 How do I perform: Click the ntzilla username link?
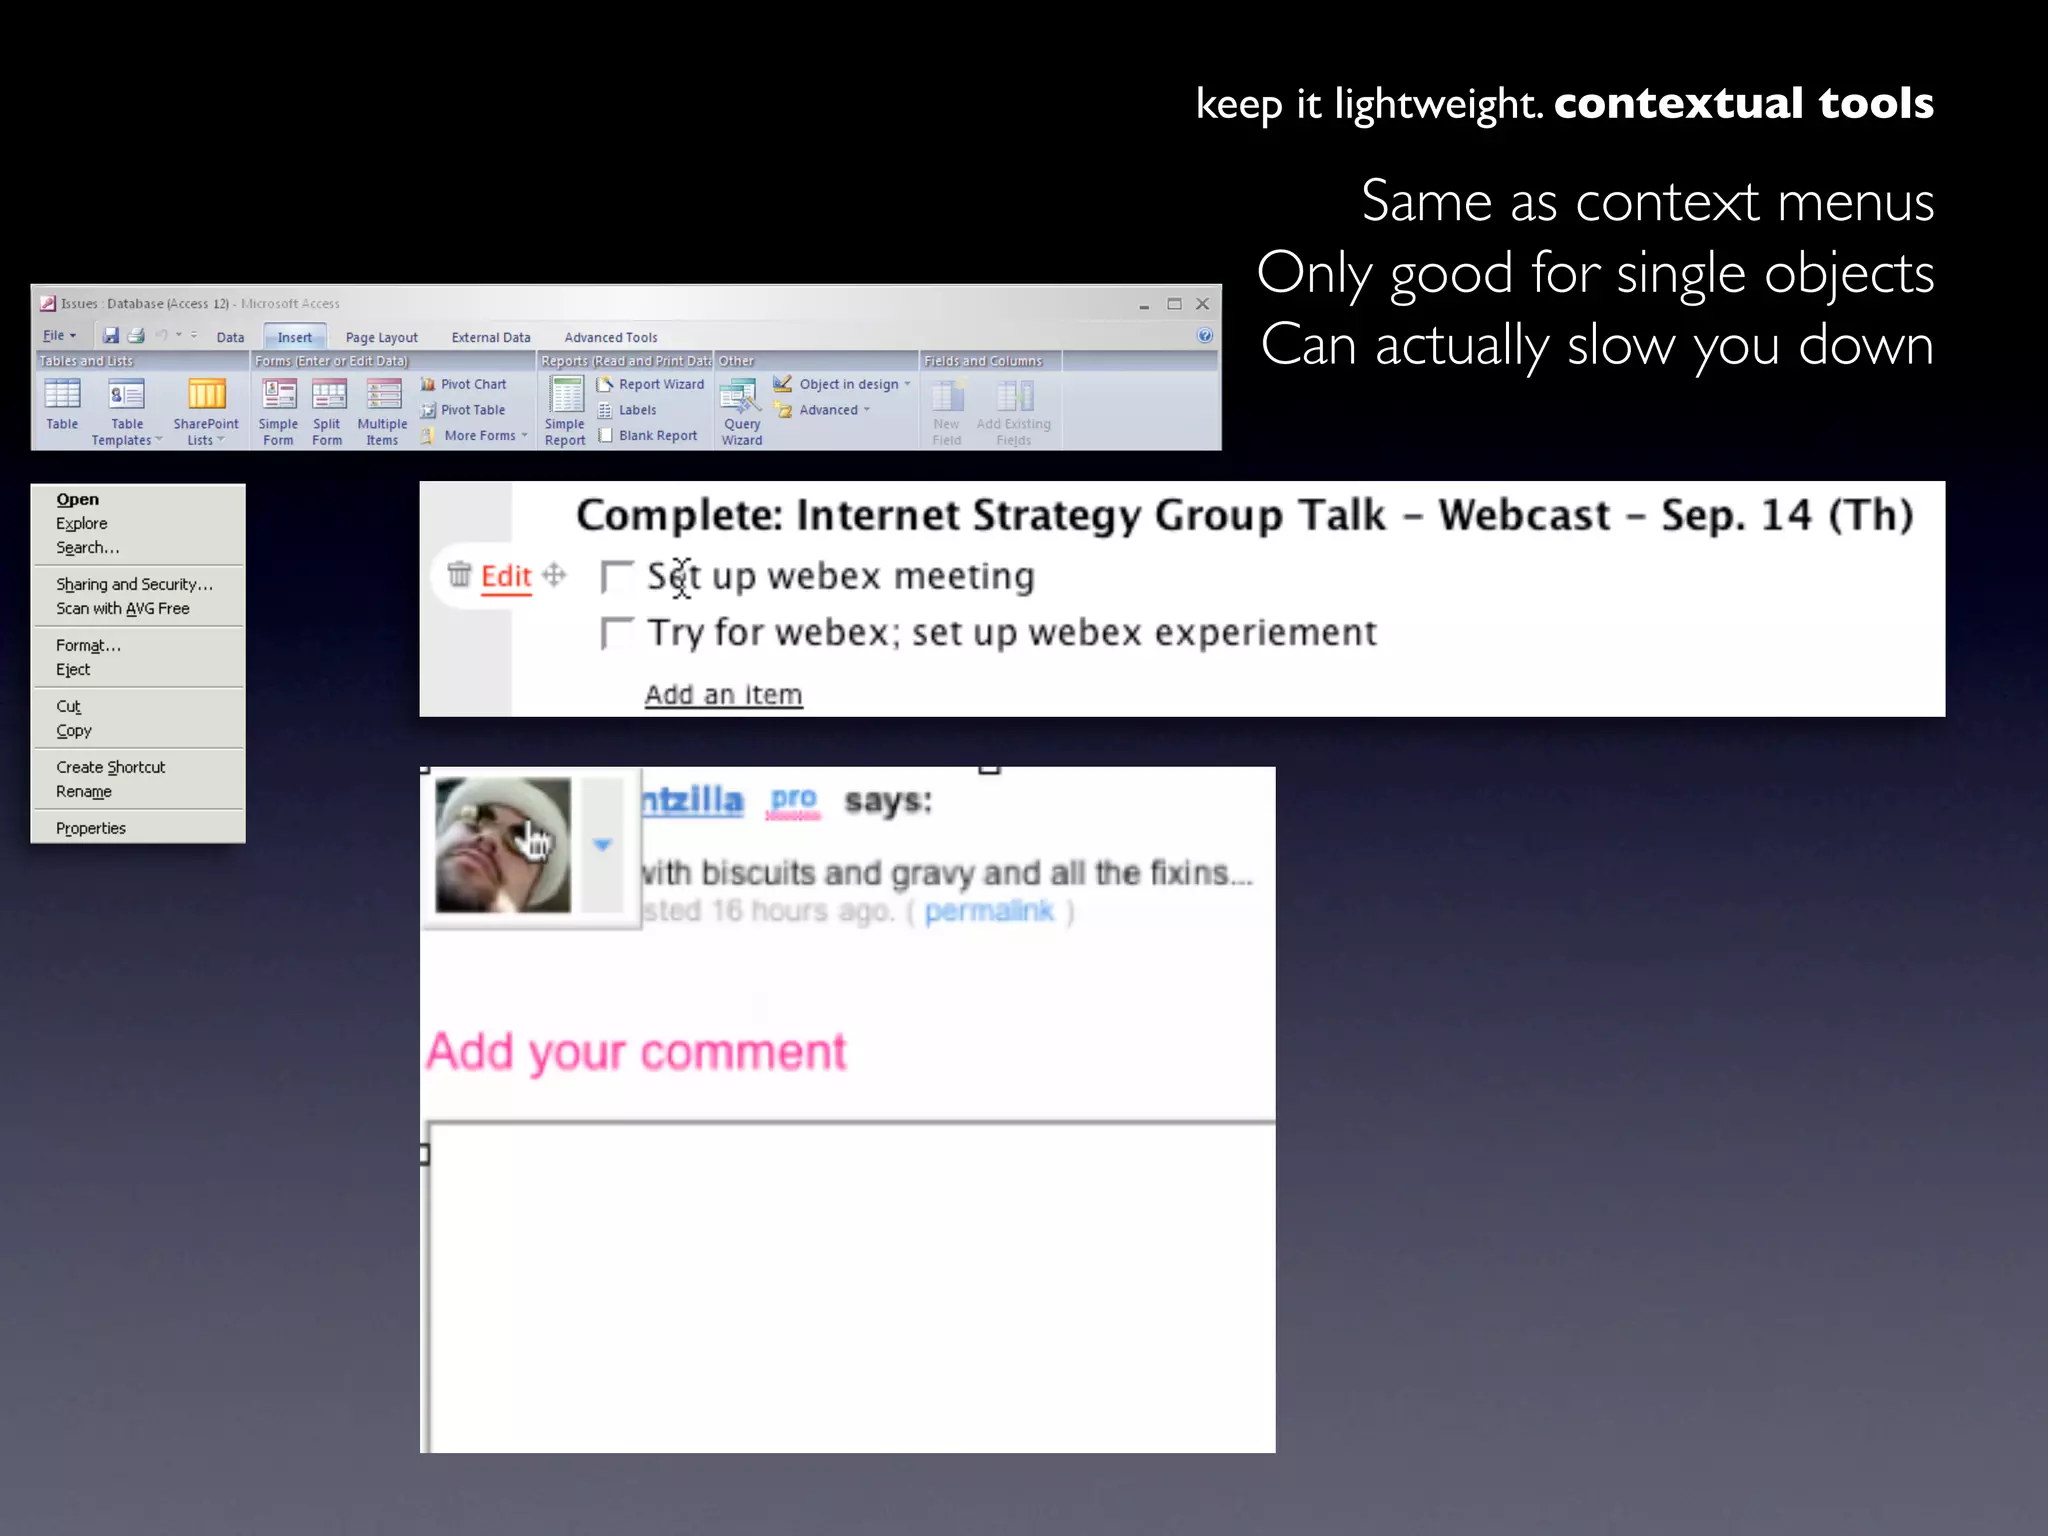(692, 800)
